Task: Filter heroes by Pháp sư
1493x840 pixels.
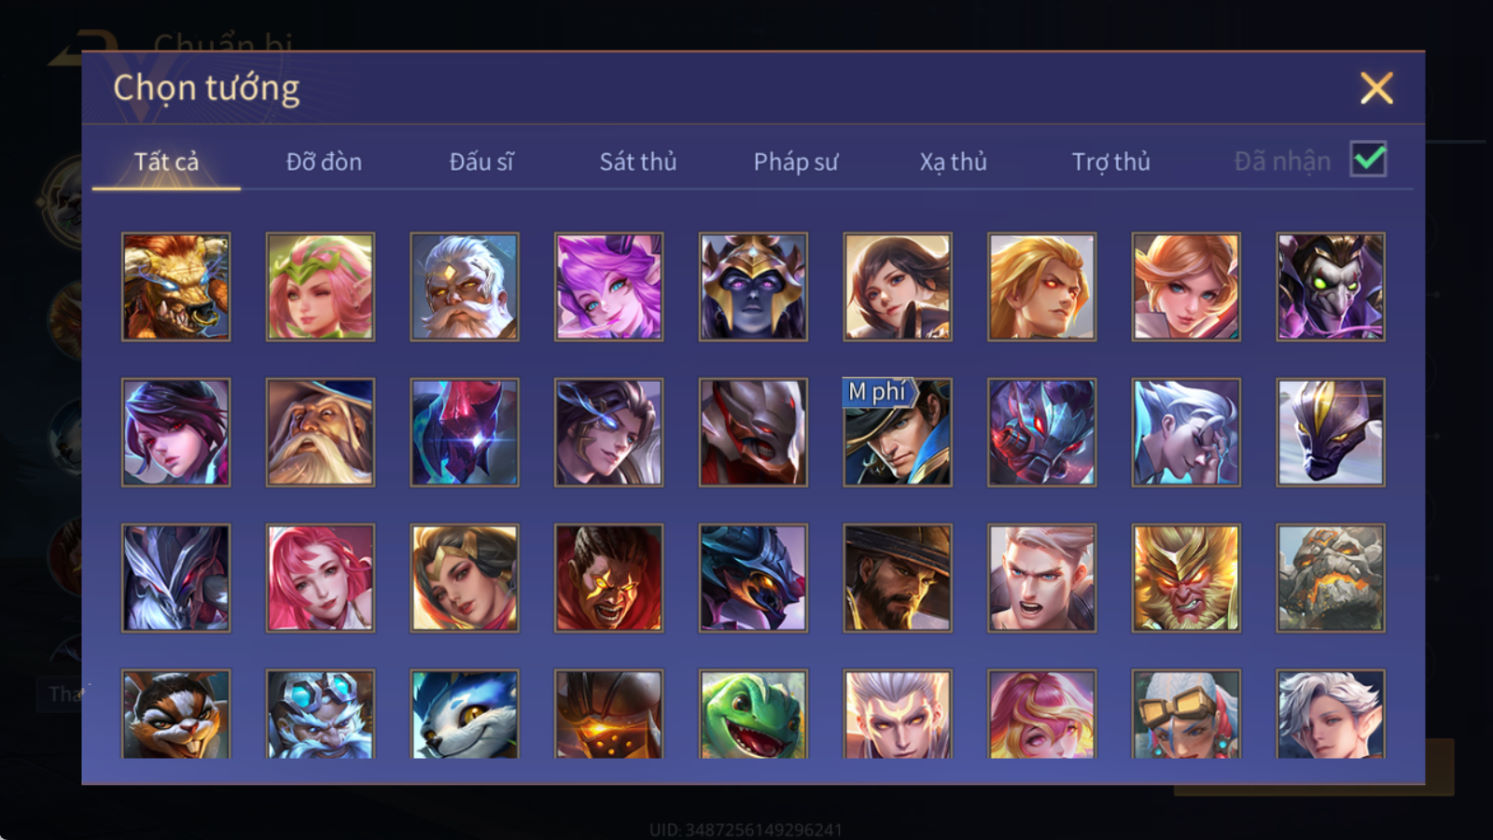Action: pyautogui.click(x=796, y=161)
